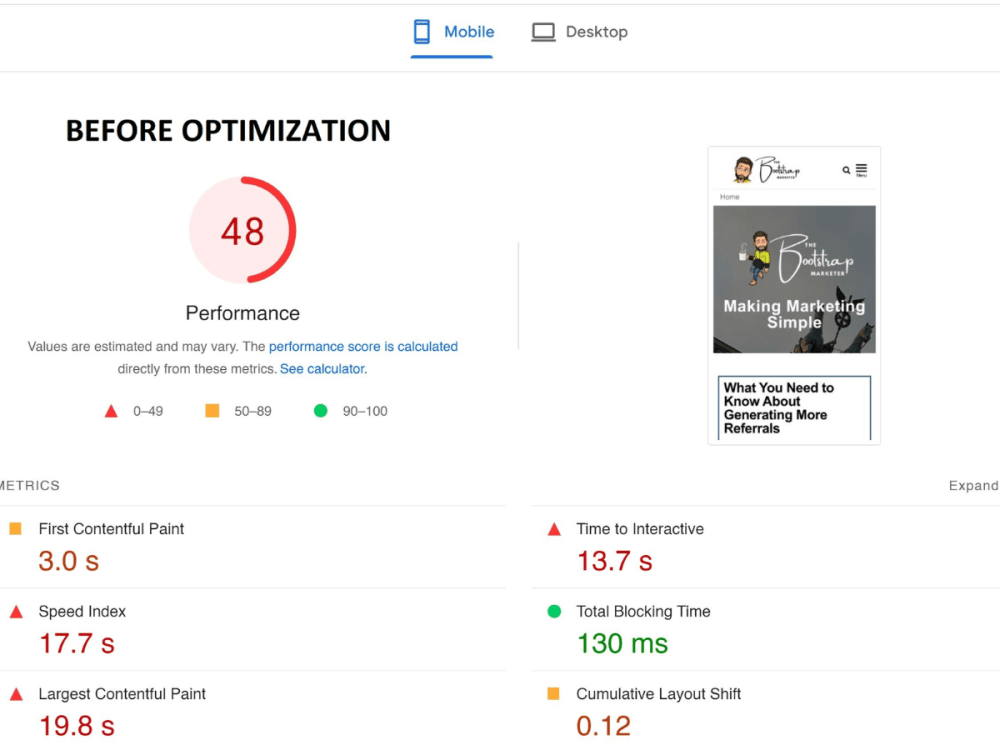Click the Cumulative Layout Shift label
The width and height of the screenshot is (1000, 750).
pos(658,694)
